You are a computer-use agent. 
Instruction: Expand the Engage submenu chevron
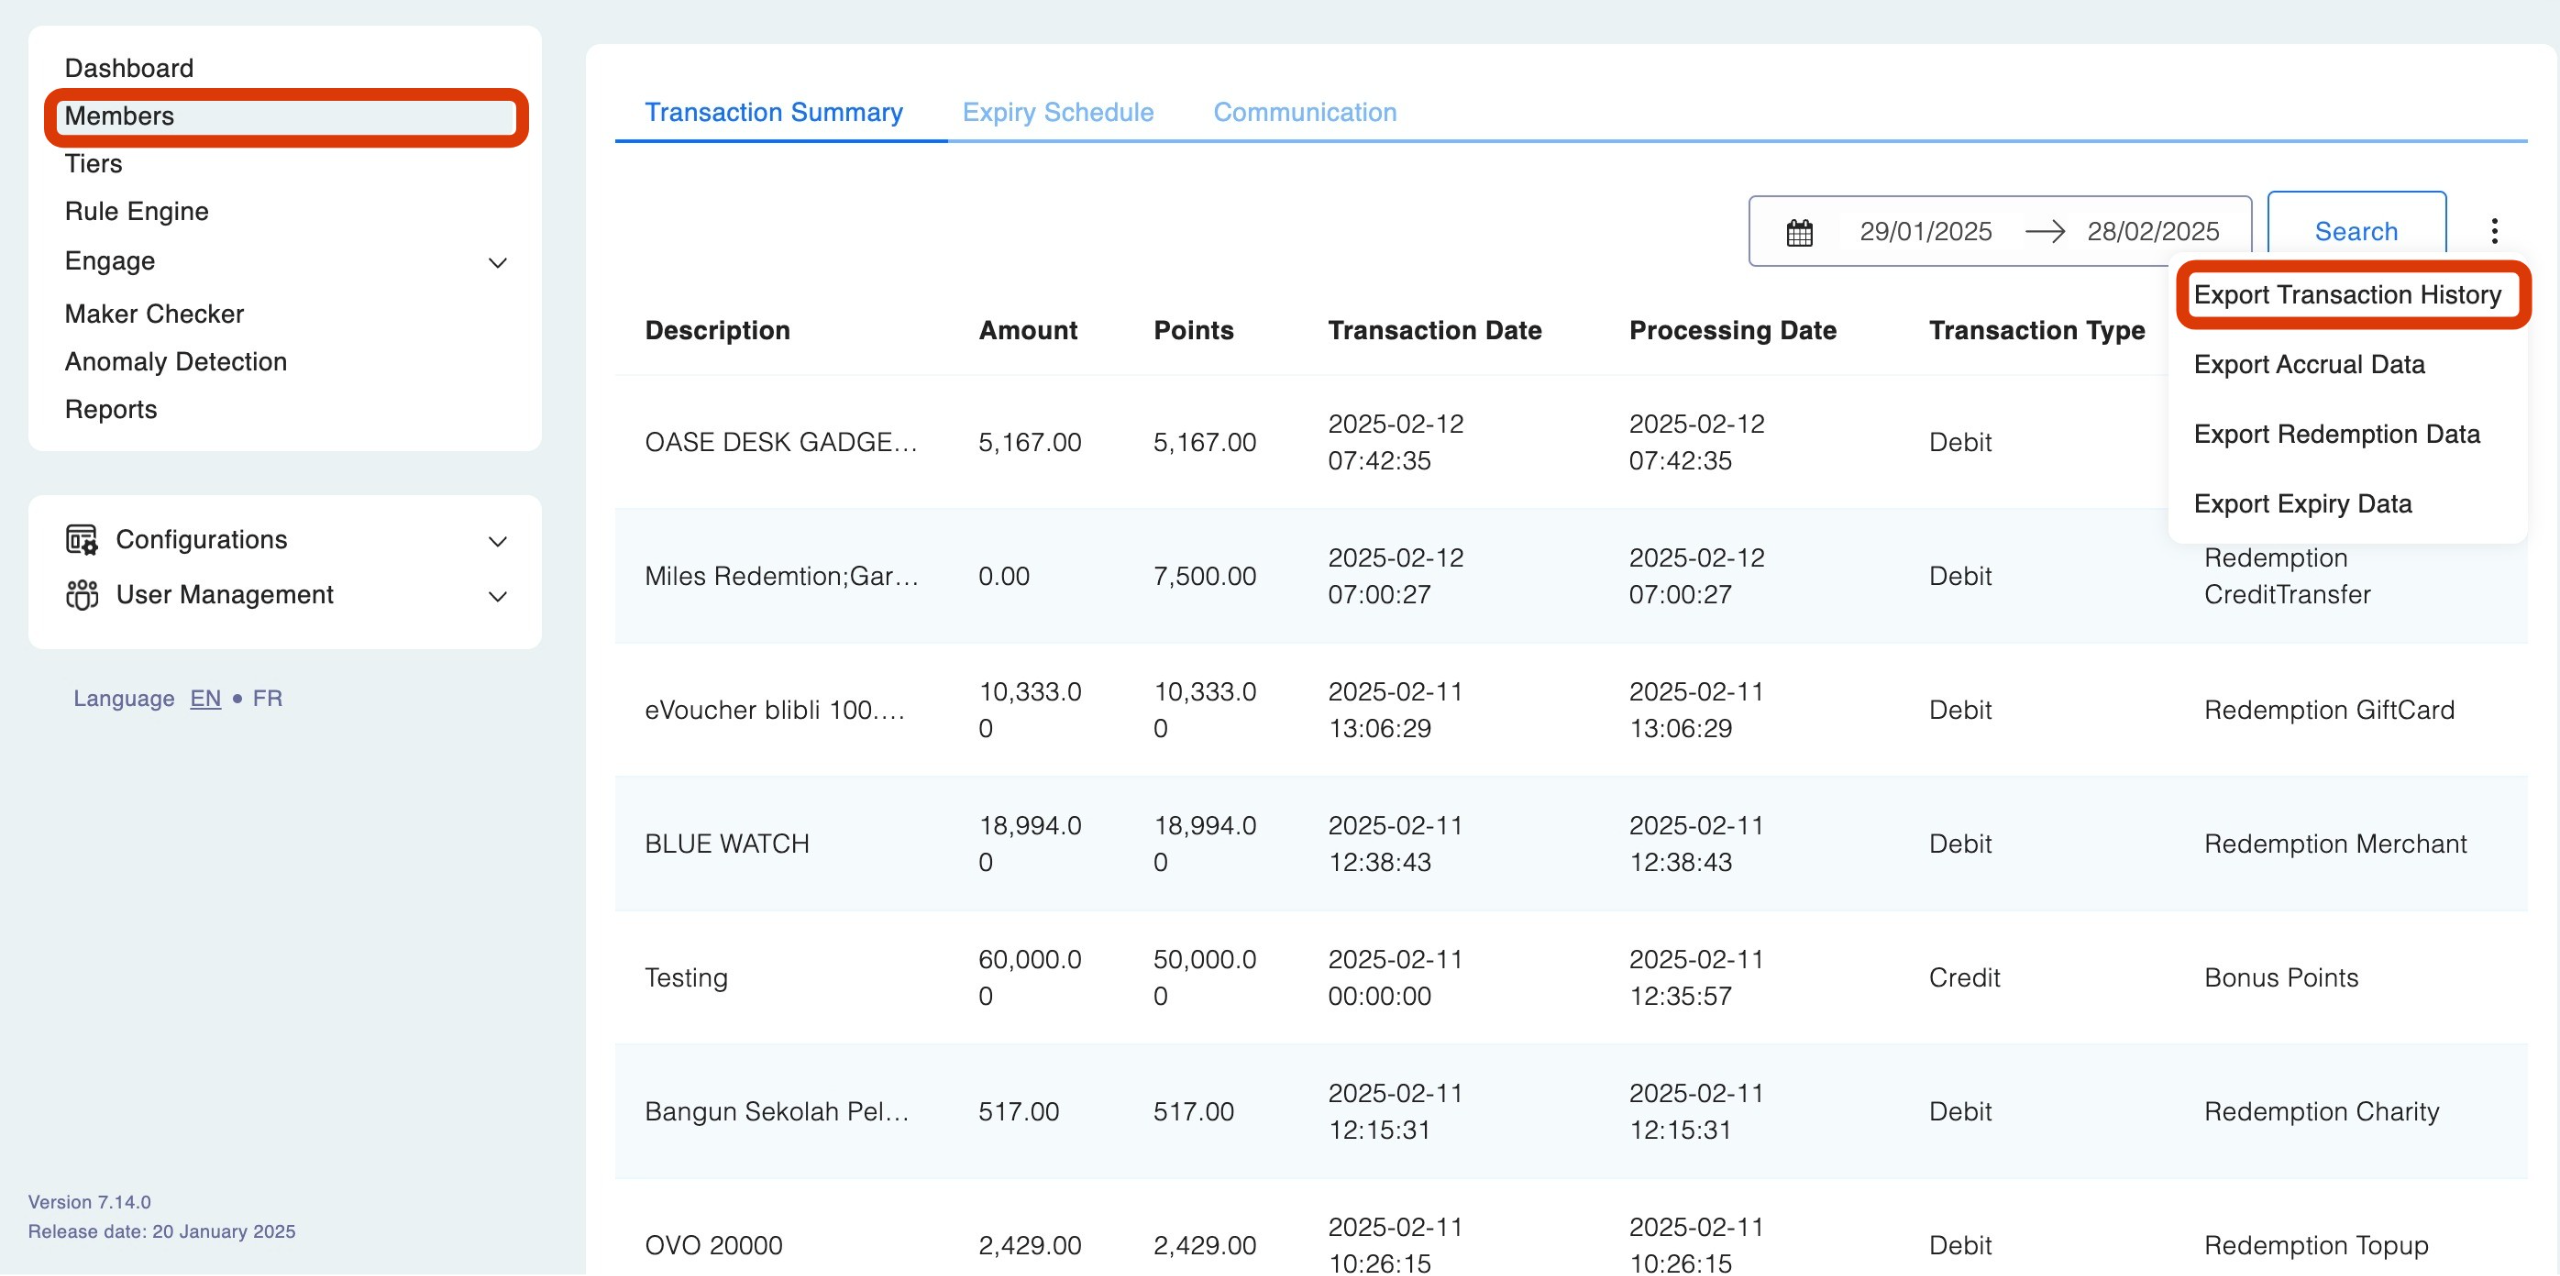coord(497,263)
